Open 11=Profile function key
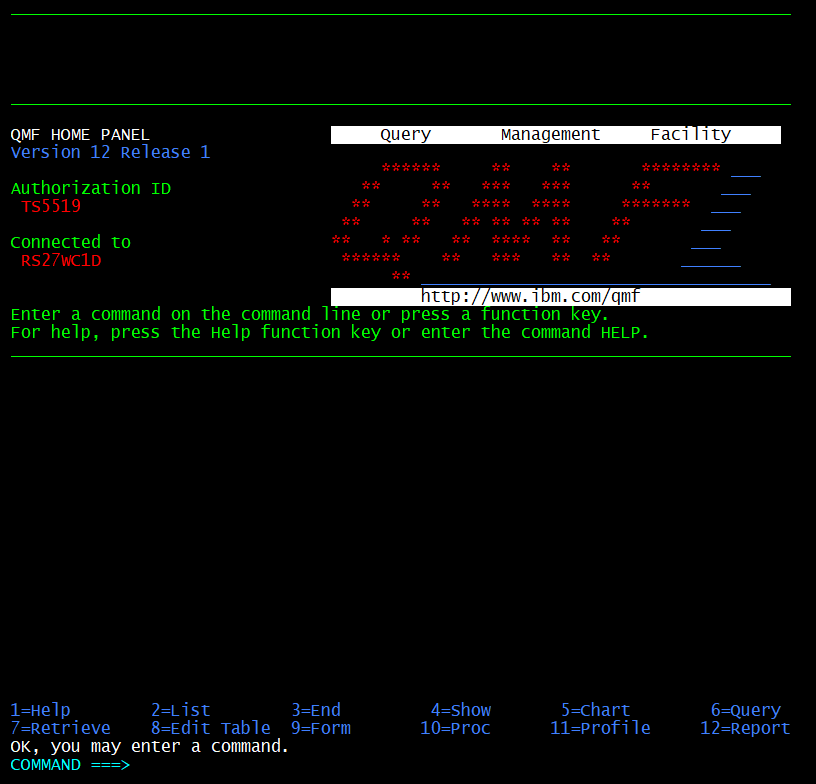 click(x=601, y=728)
